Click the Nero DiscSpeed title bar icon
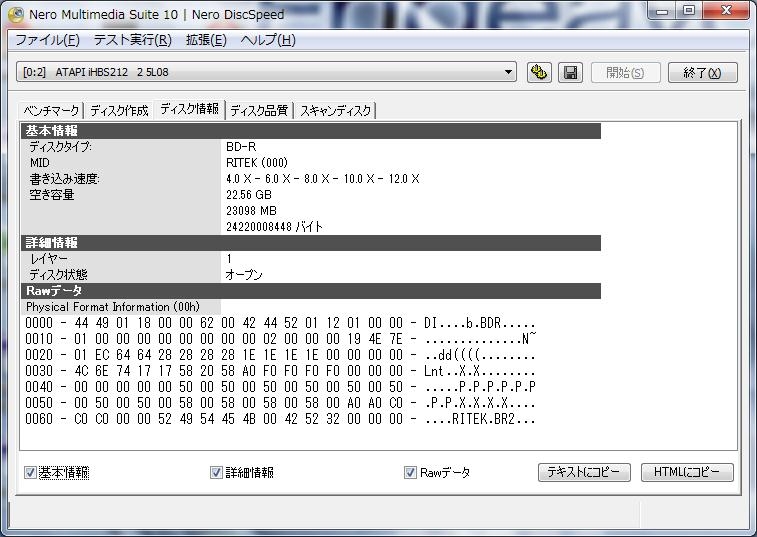This screenshot has width=757, height=537. pyautogui.click(x=16, y=14)
